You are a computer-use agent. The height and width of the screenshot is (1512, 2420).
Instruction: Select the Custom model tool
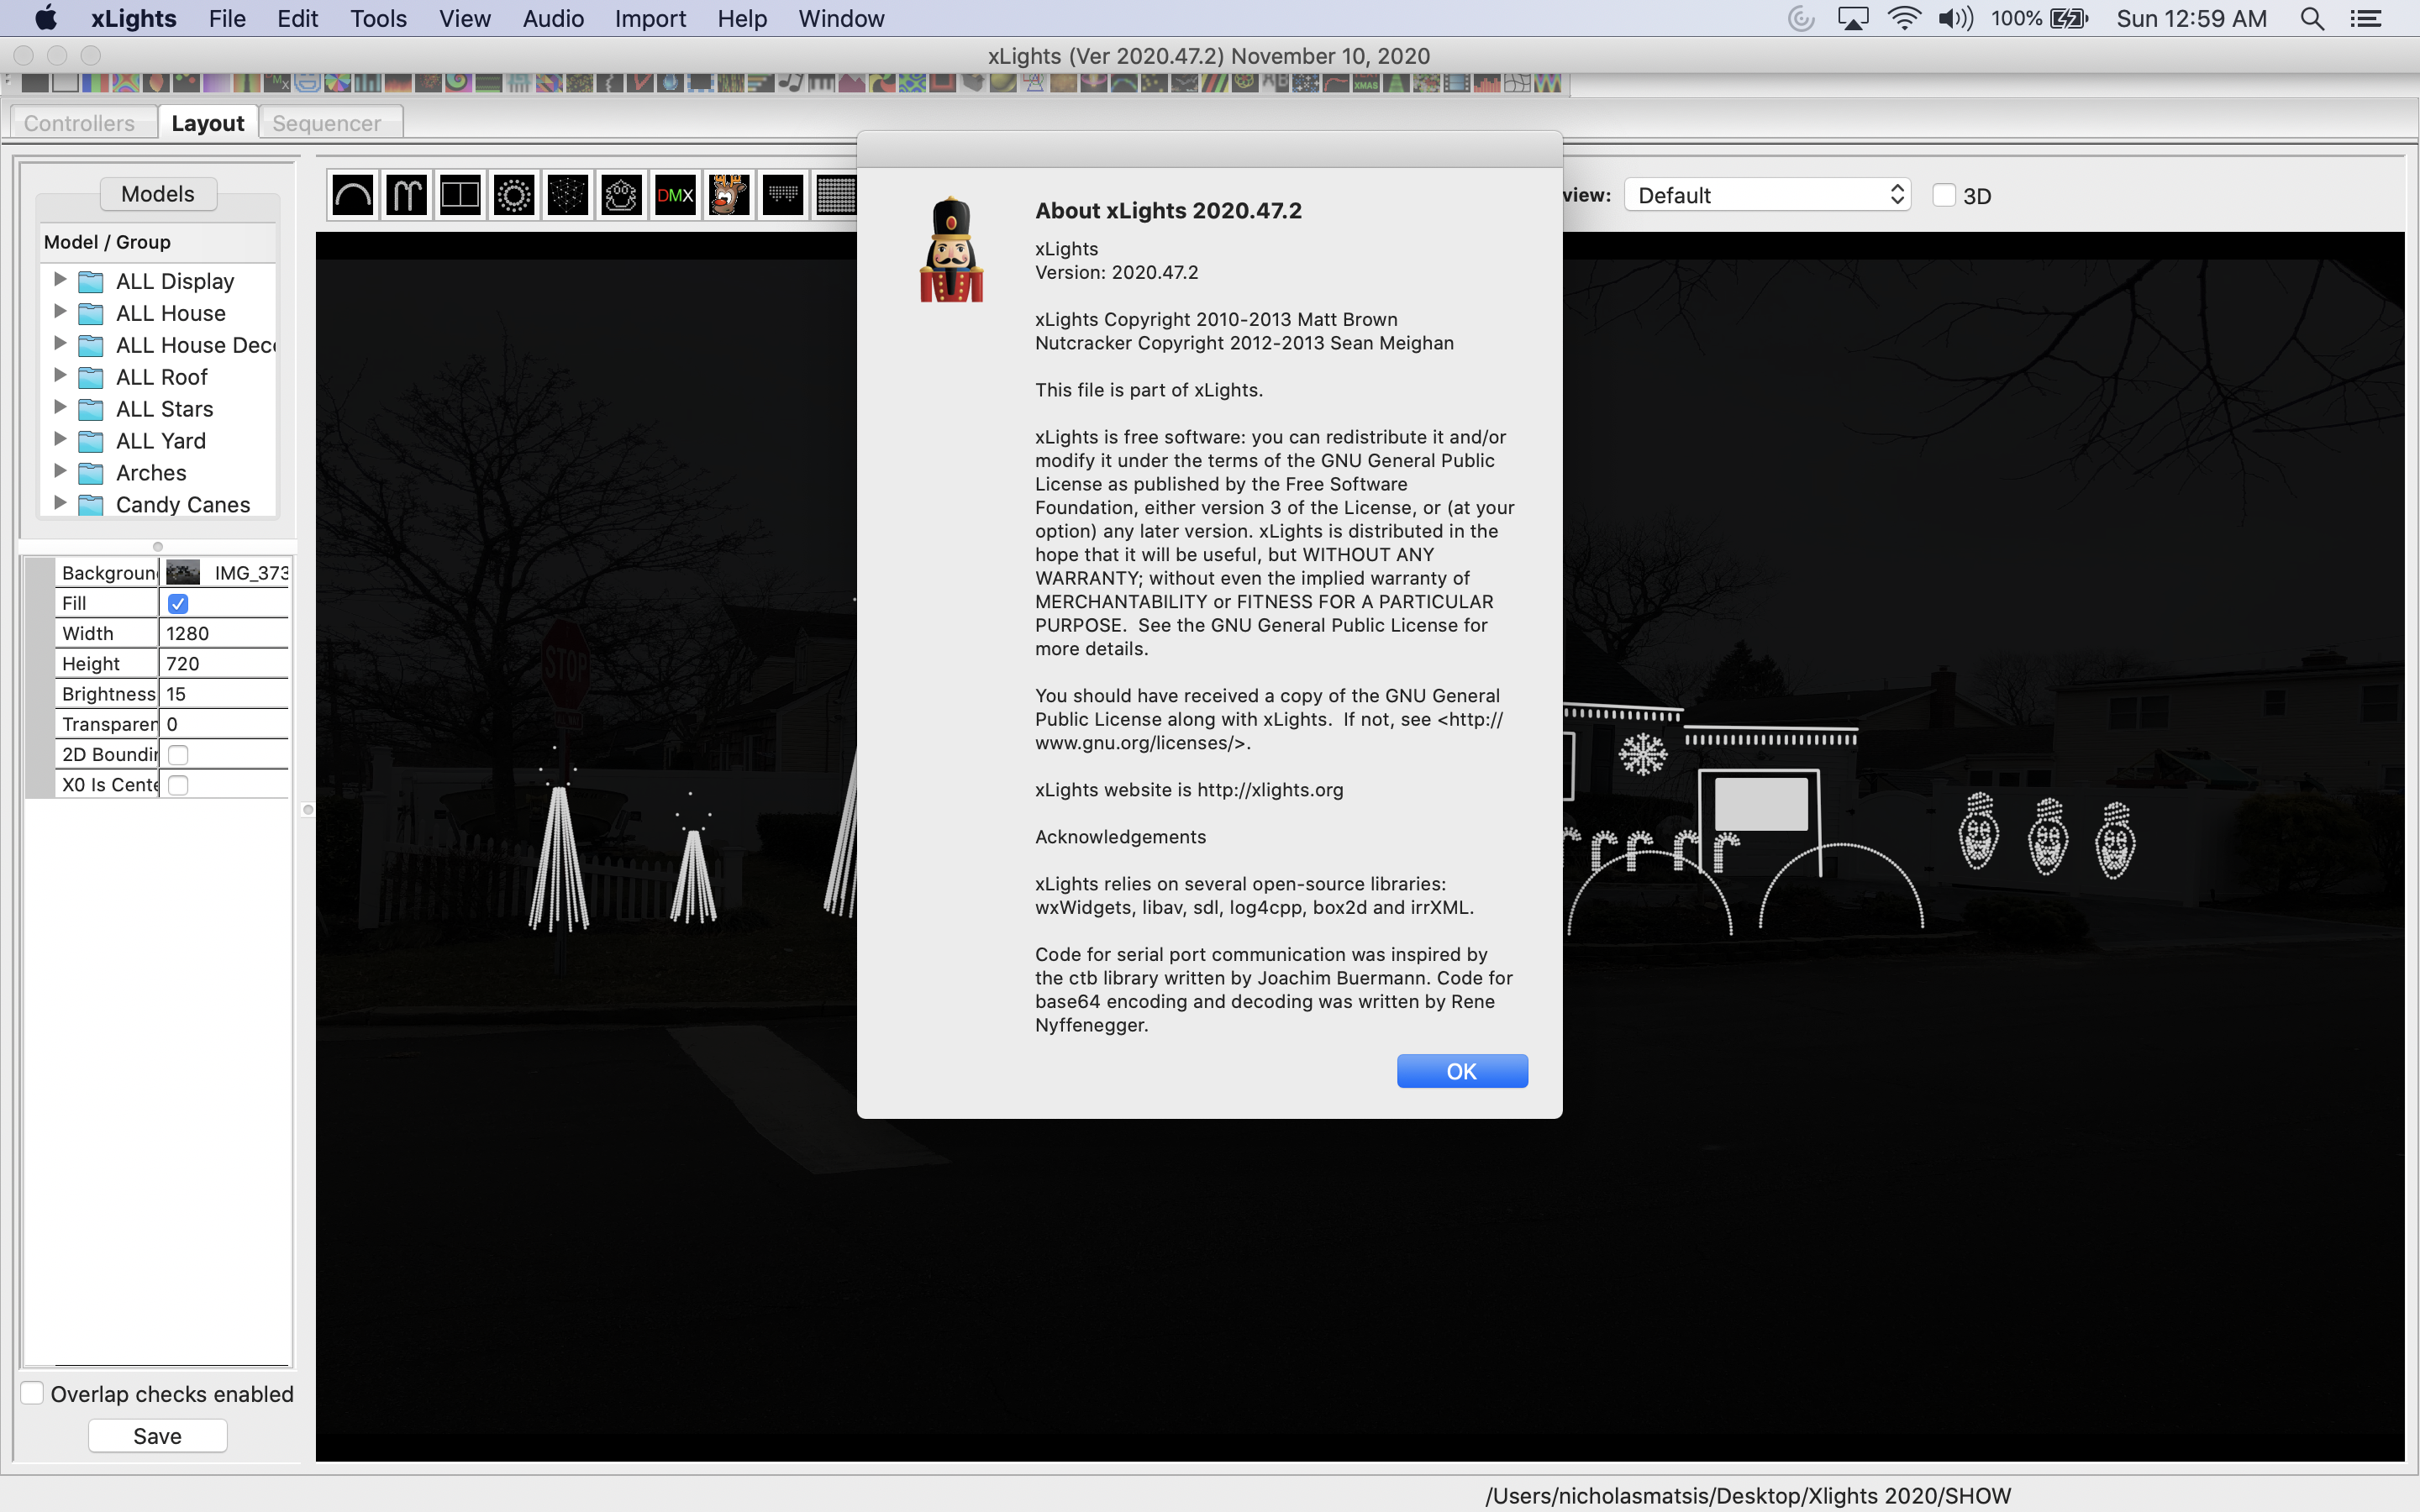tap(621, 195)
